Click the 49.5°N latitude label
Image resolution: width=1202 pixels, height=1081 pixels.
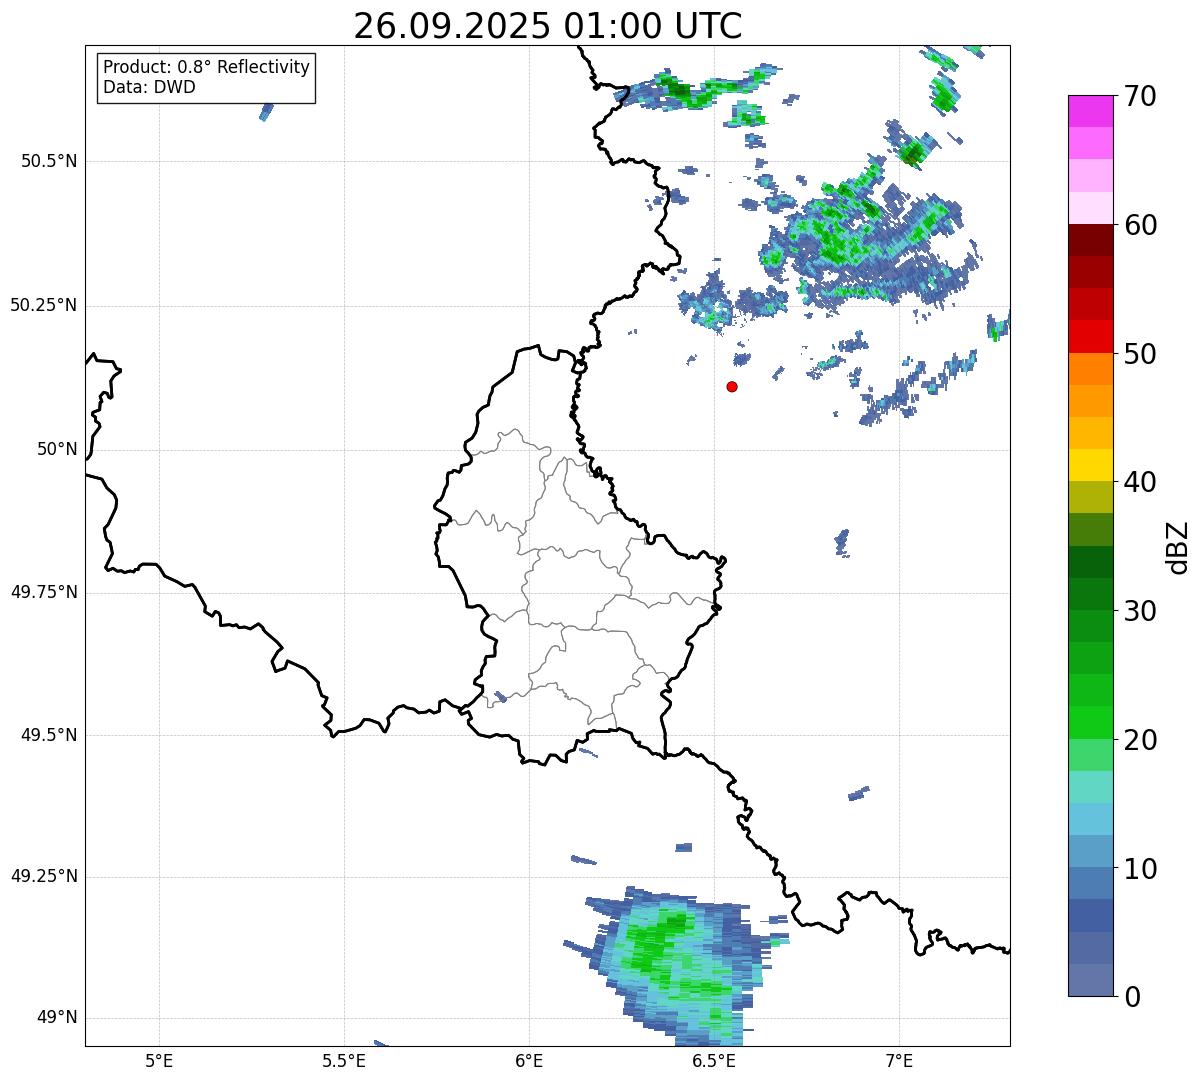49,735
